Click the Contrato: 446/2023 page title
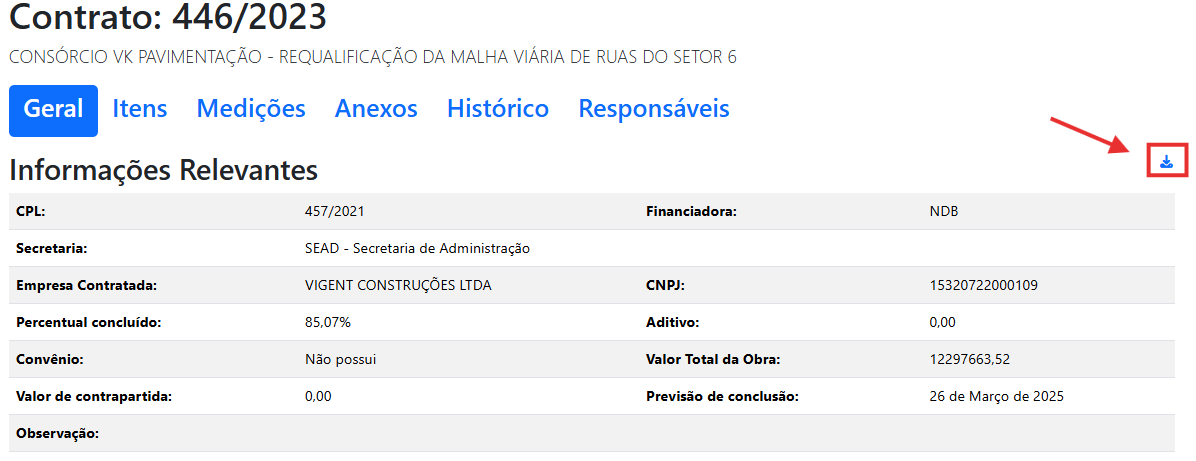This screenshot has width=1196, height=461. (168, 17)
